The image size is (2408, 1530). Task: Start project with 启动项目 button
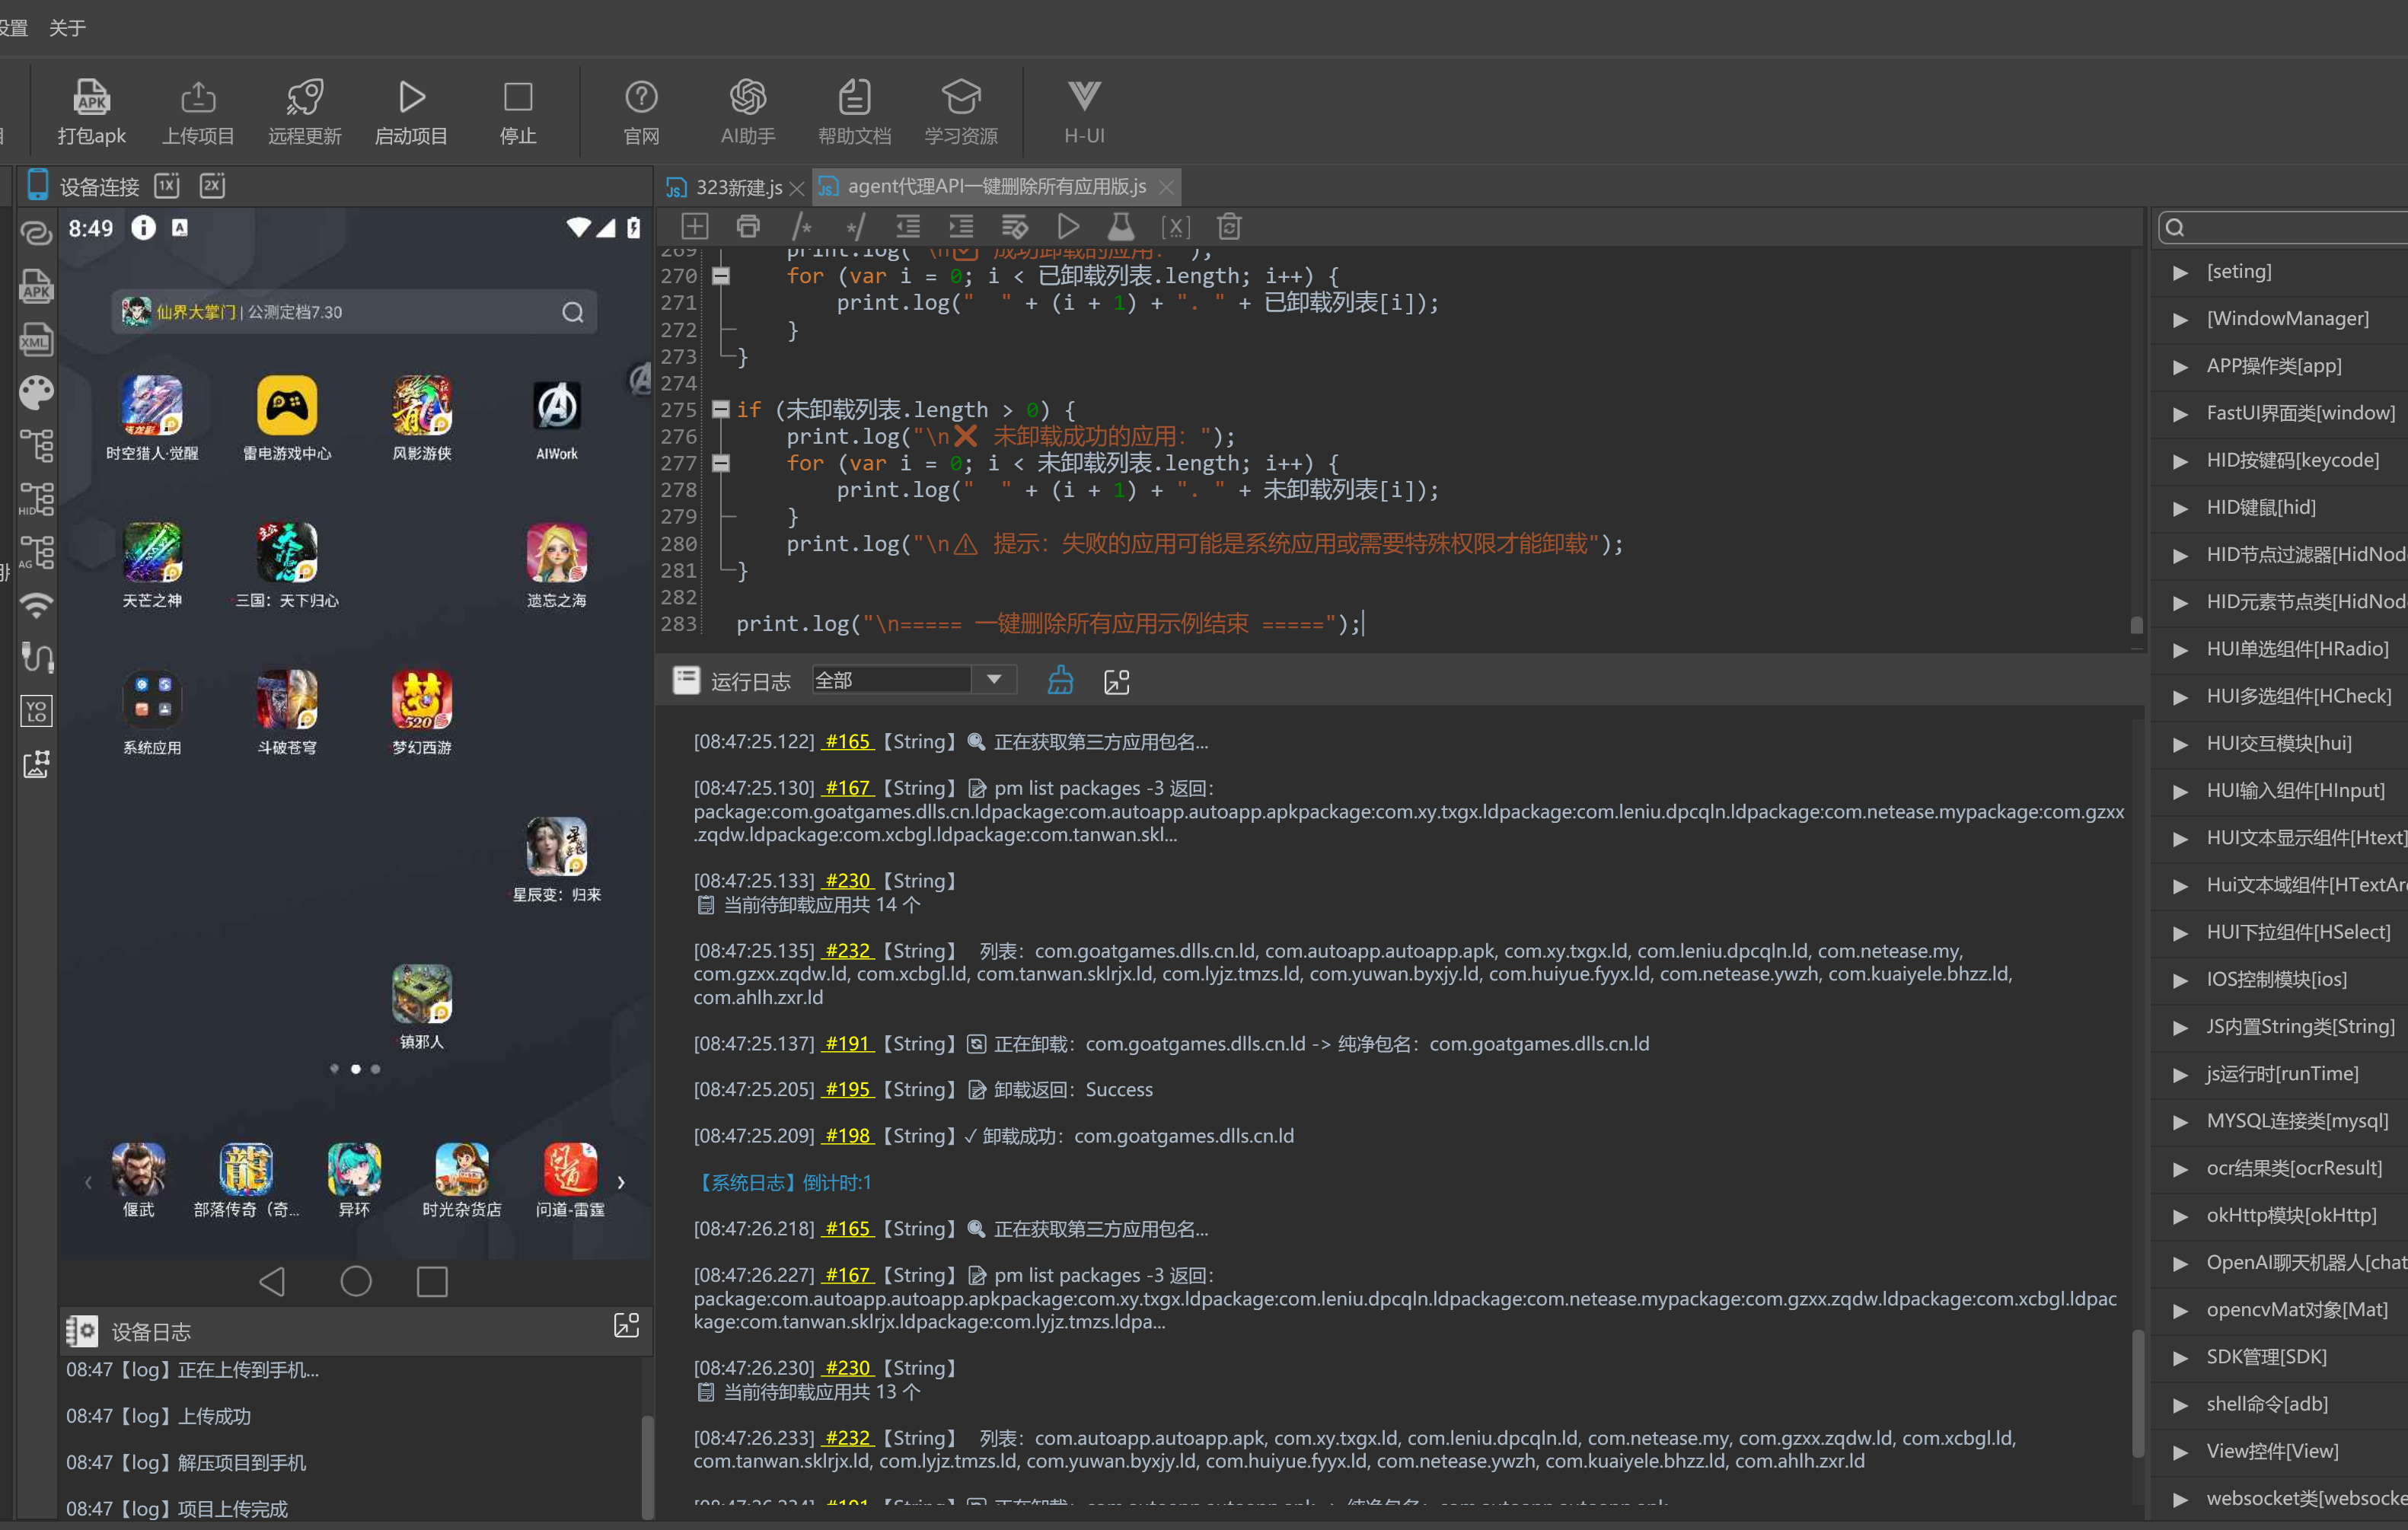tap(410, 112)
